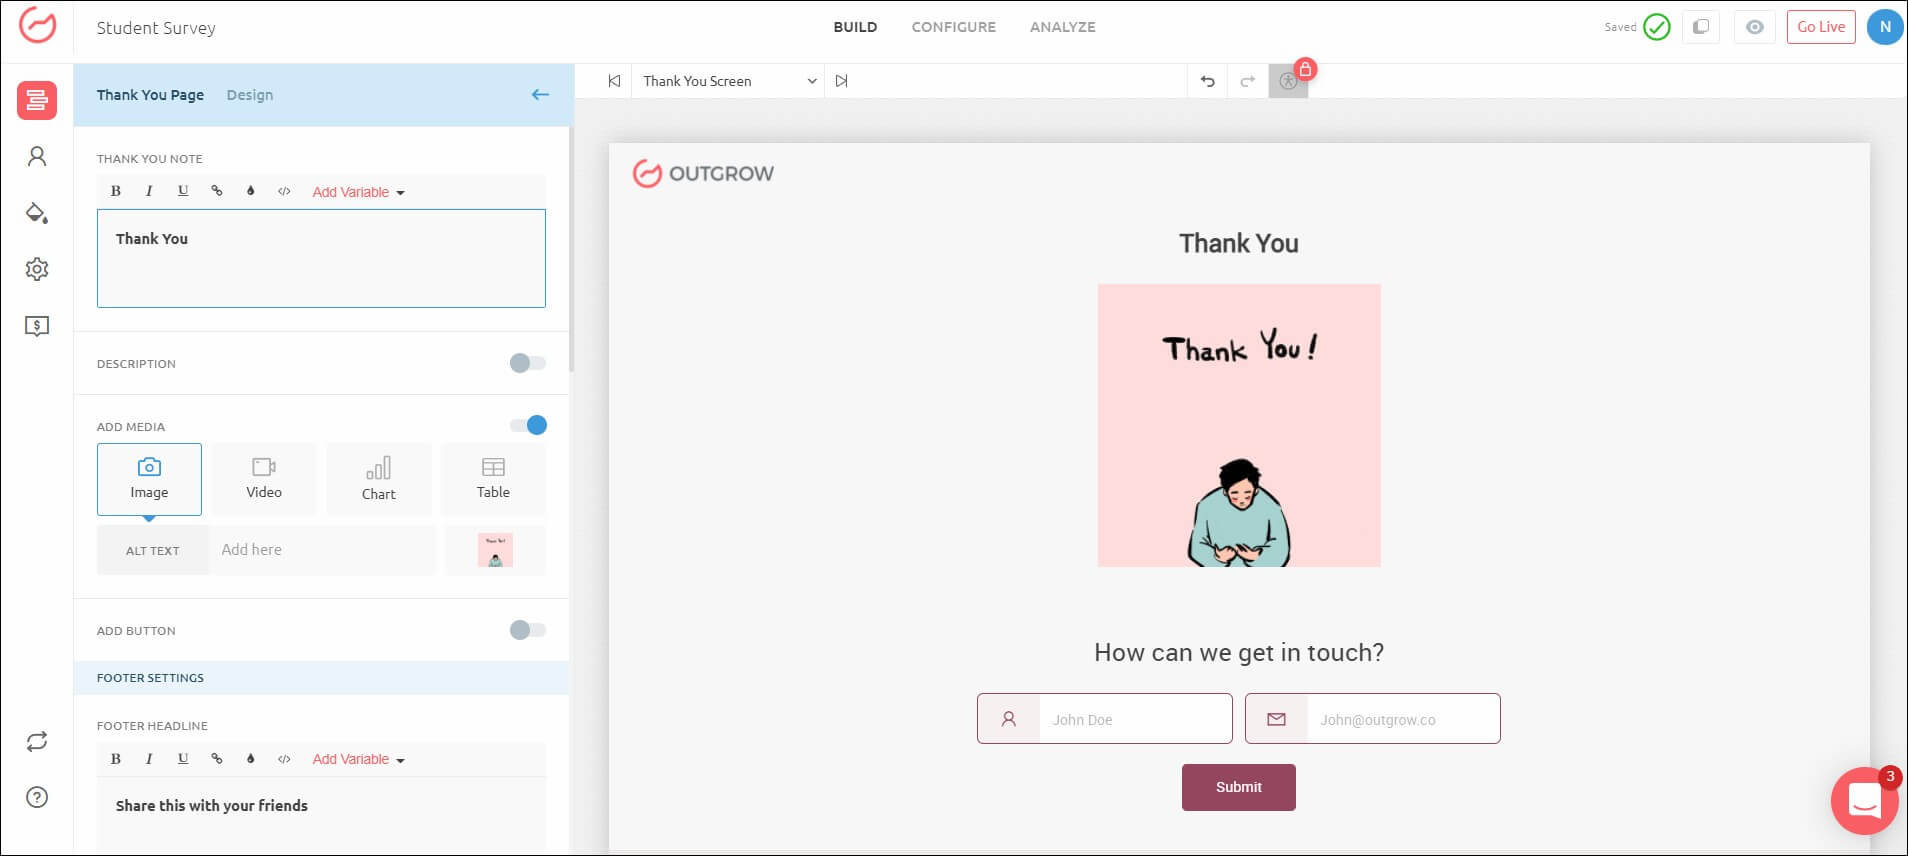Expand Add Variable in Thank You Note toolbar

coord(358,192)
